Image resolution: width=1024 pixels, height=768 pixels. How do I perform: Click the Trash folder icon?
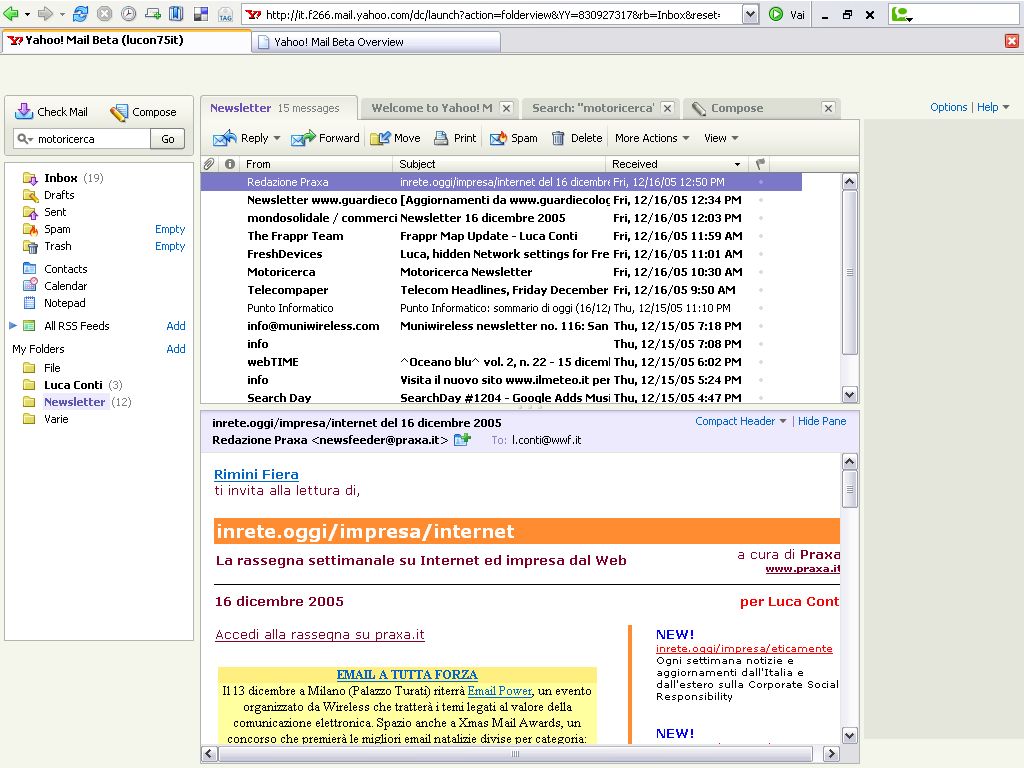(x=30, y=246)
